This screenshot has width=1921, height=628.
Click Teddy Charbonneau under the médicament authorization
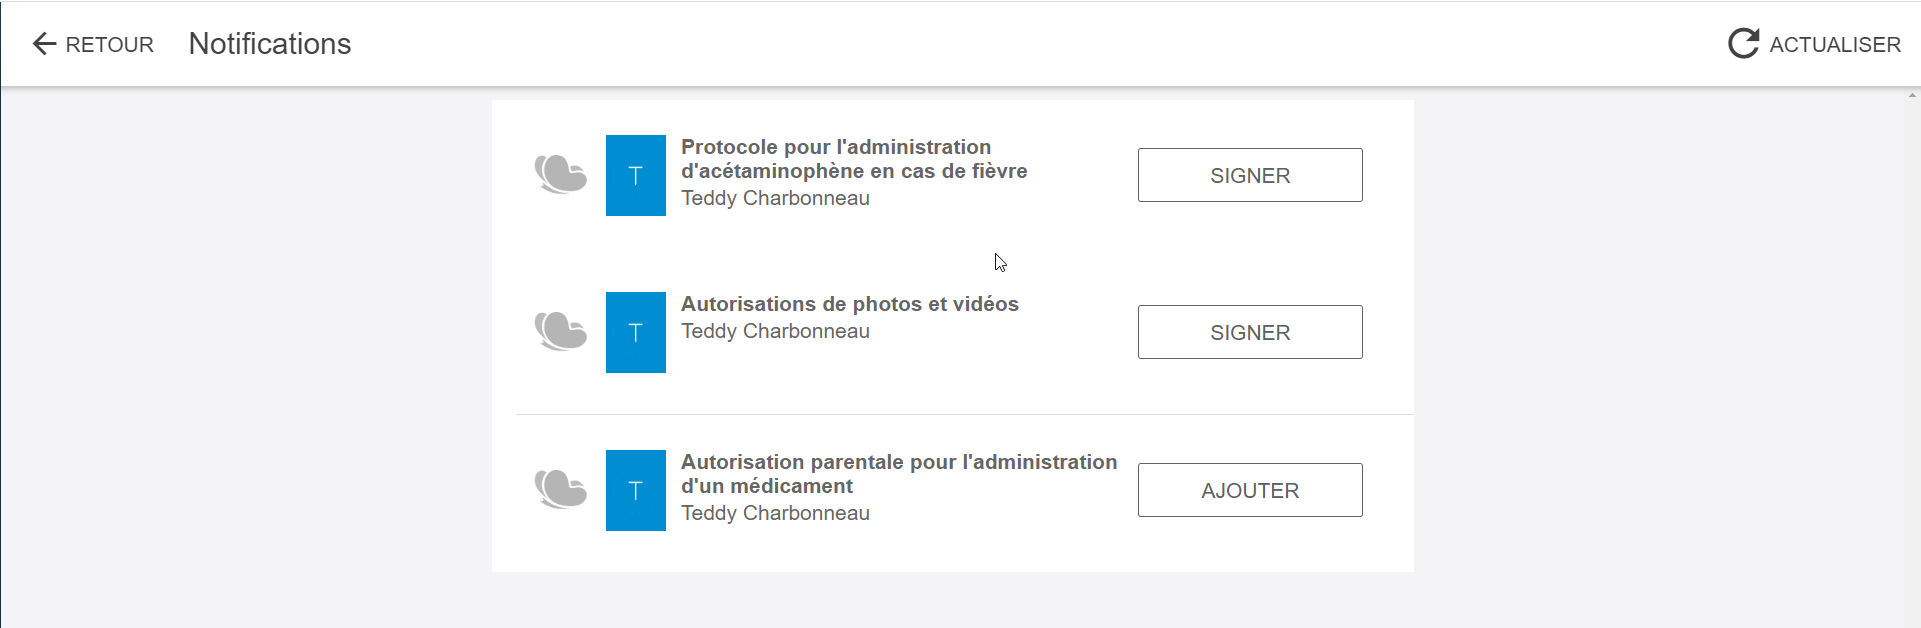click(775, 513)
